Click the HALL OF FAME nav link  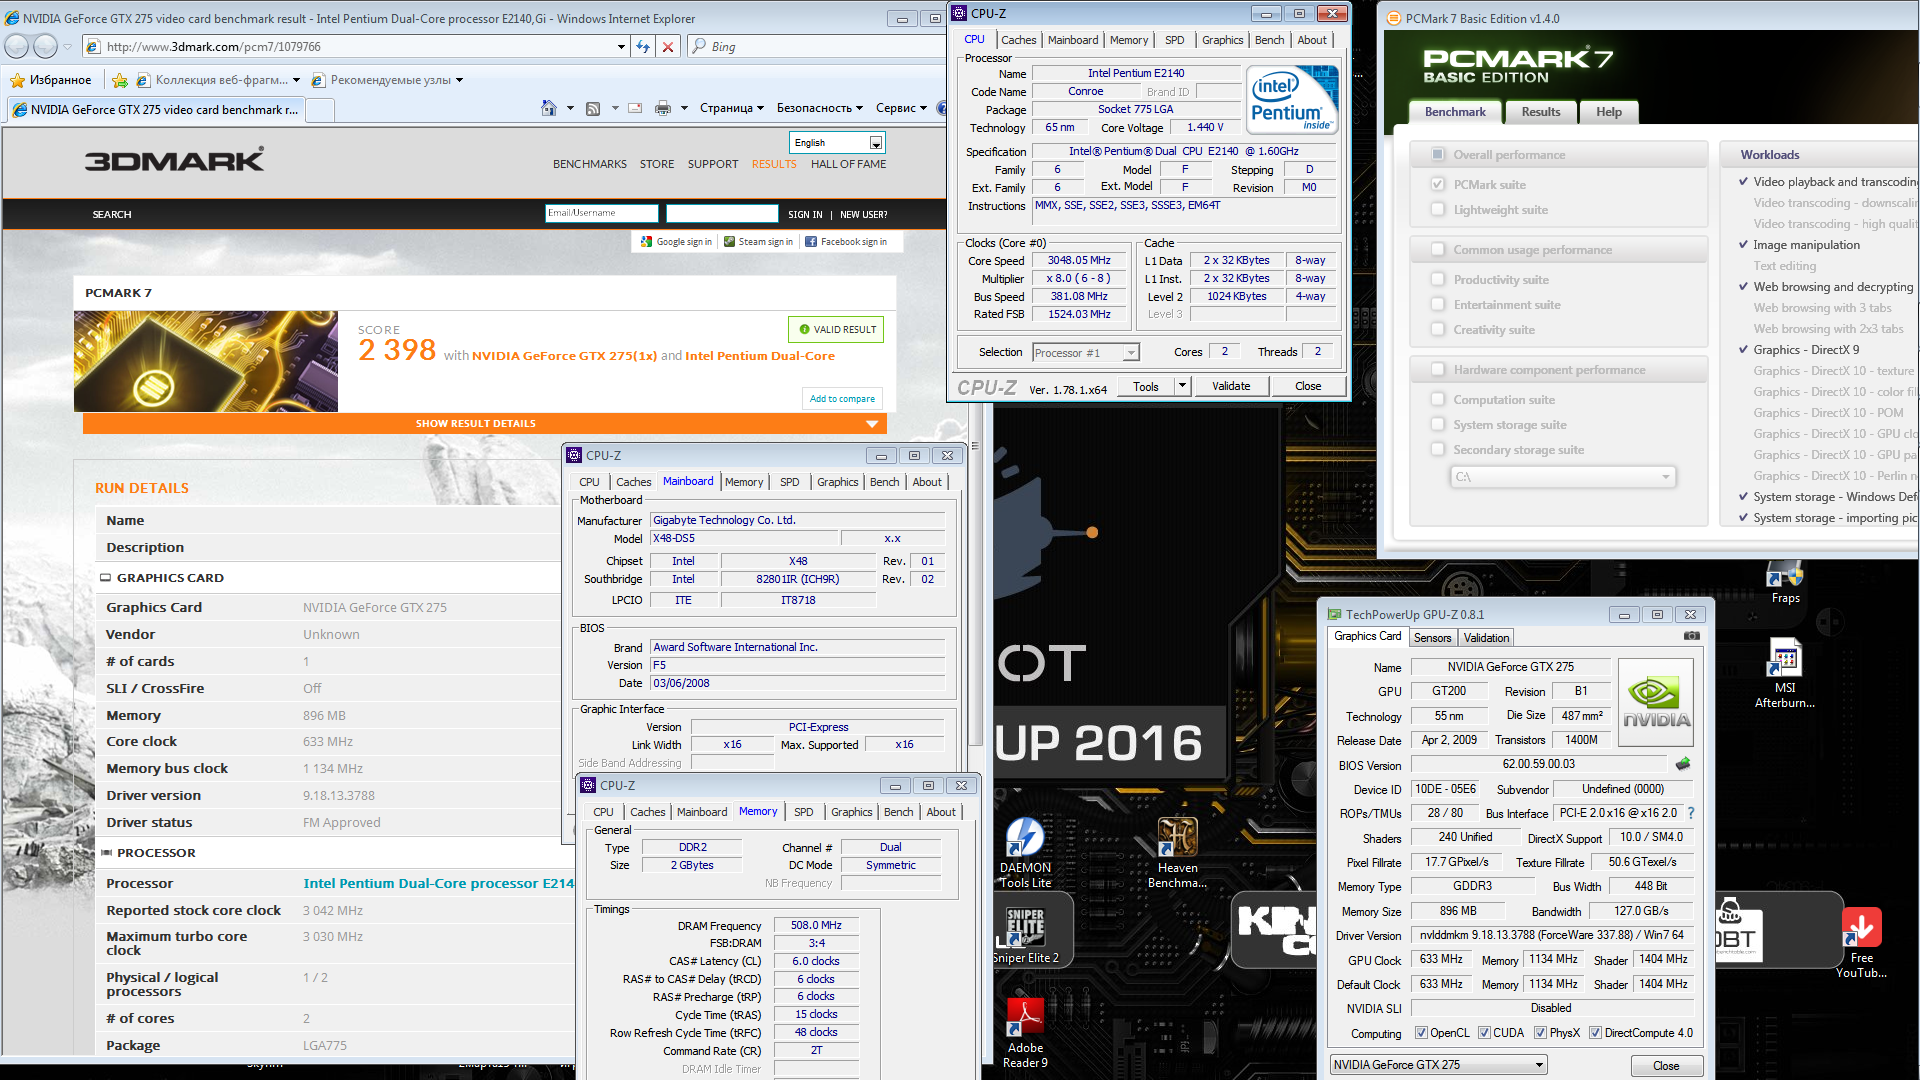point(848,164)
